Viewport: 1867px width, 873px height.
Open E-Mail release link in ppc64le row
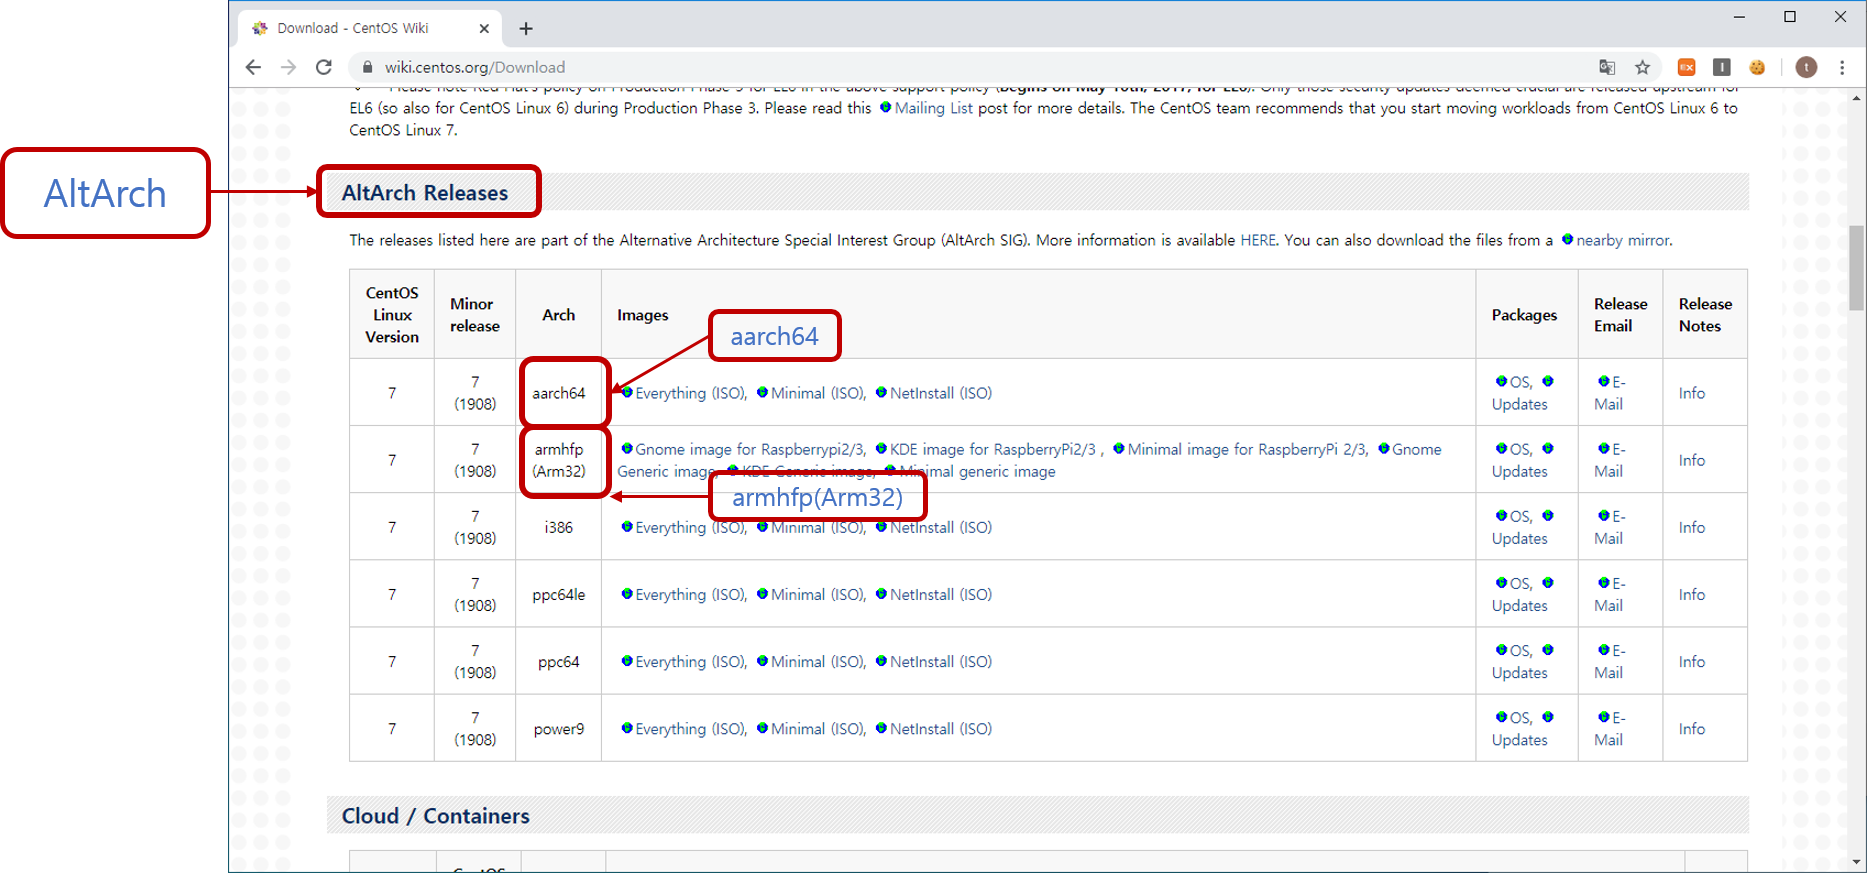click(x=1610, y=594)
